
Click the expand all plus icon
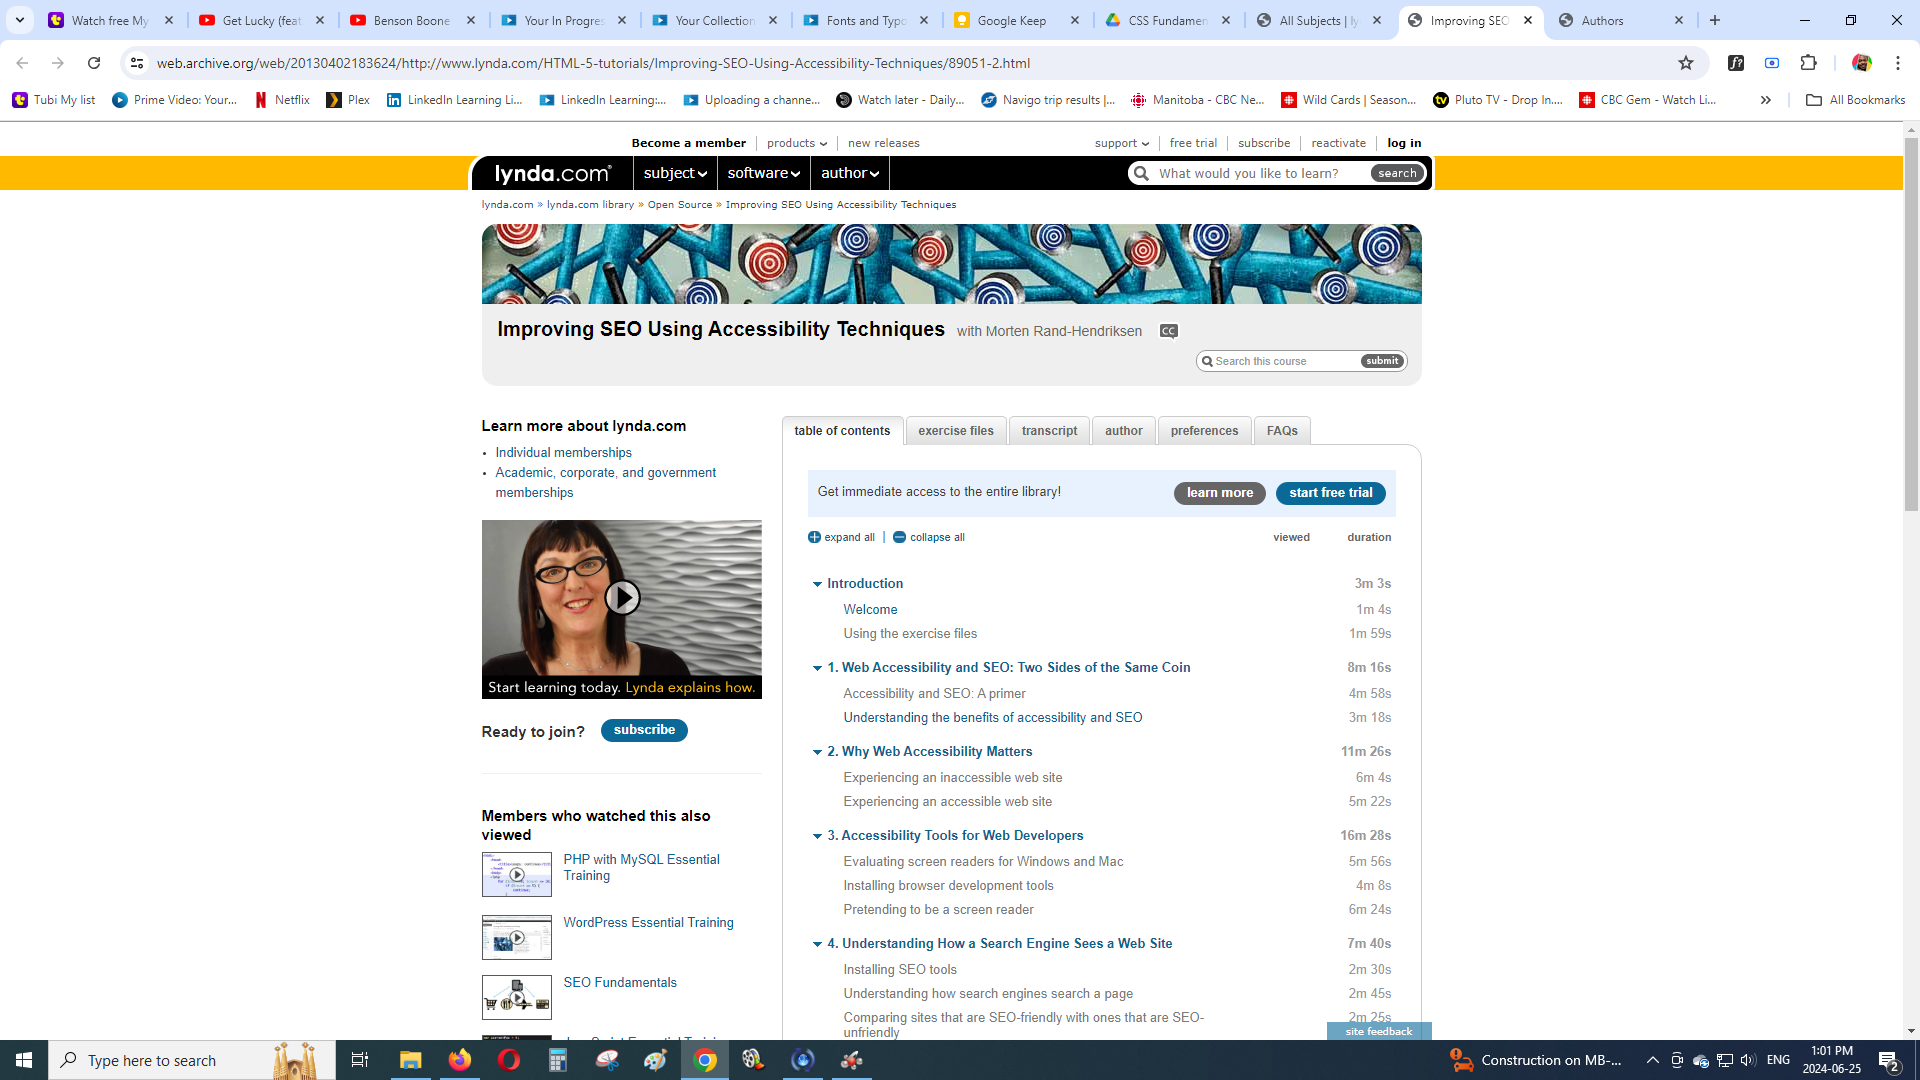[x=814, y=537]
